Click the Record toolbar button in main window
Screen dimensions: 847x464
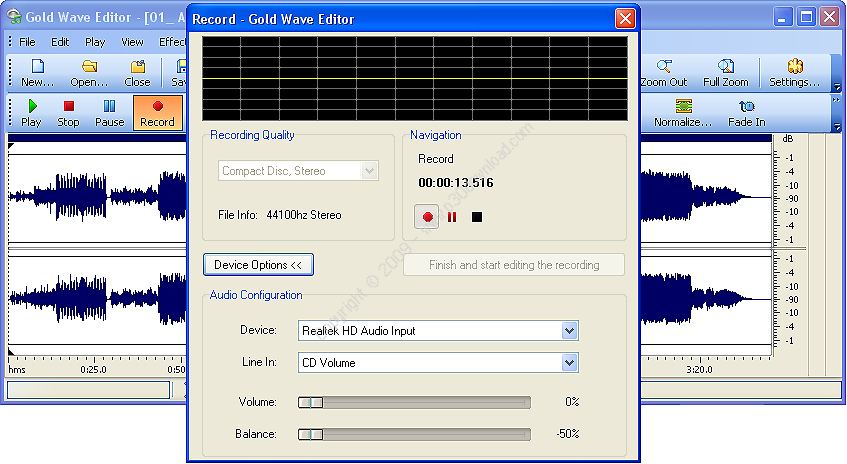tap(157, 113)
